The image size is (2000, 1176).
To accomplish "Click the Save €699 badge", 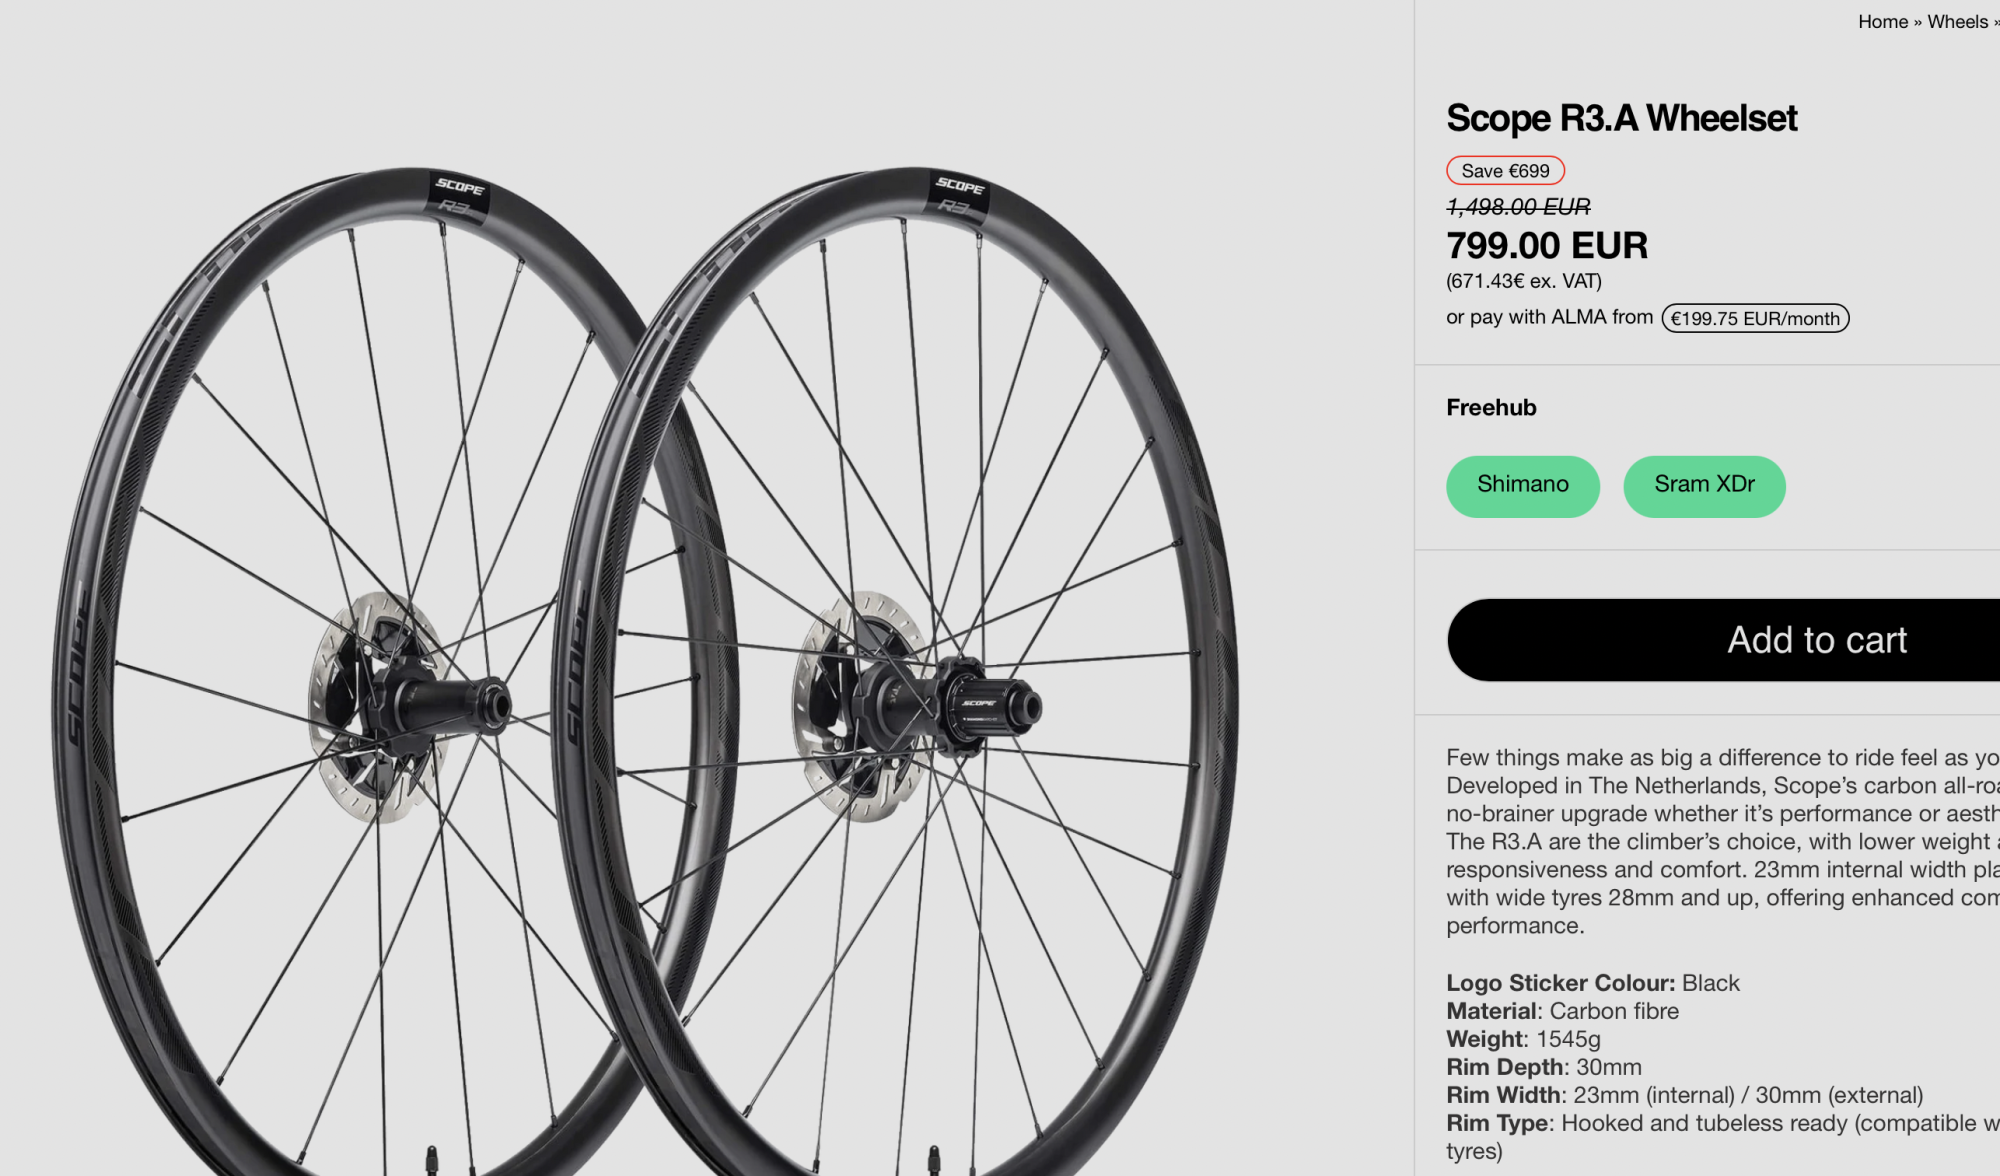I will point(1505,171).
